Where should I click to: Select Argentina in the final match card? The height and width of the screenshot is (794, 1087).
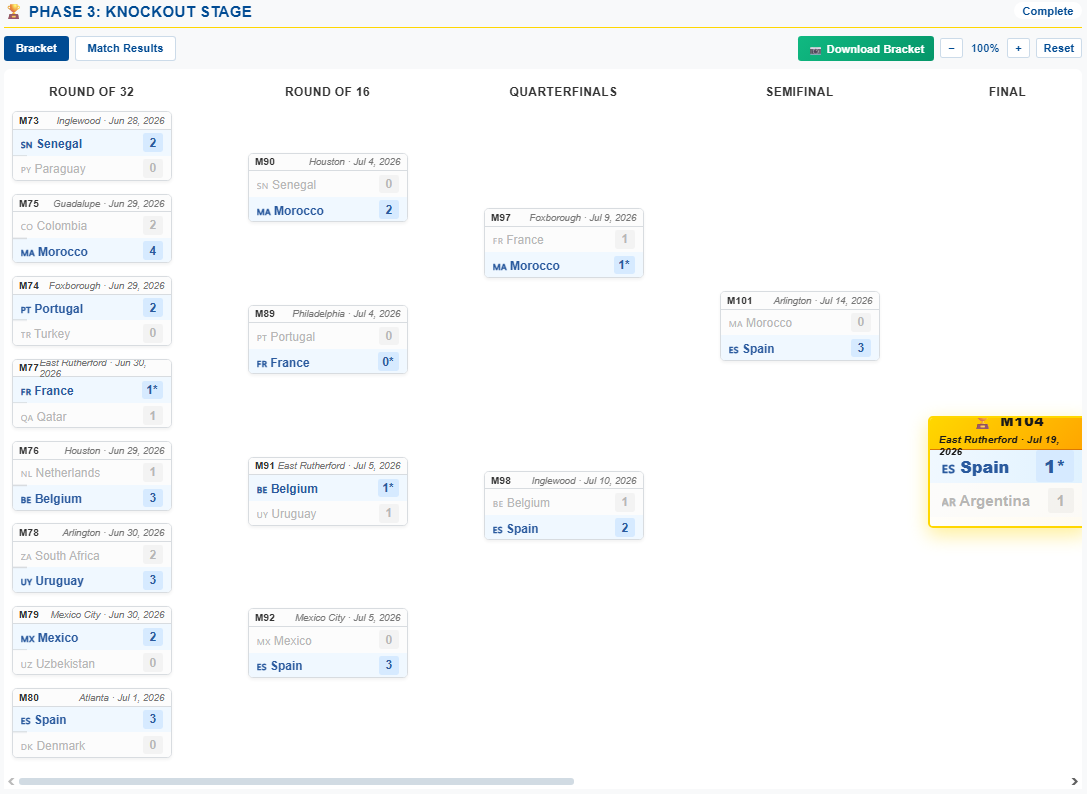(x=994, y=501)
